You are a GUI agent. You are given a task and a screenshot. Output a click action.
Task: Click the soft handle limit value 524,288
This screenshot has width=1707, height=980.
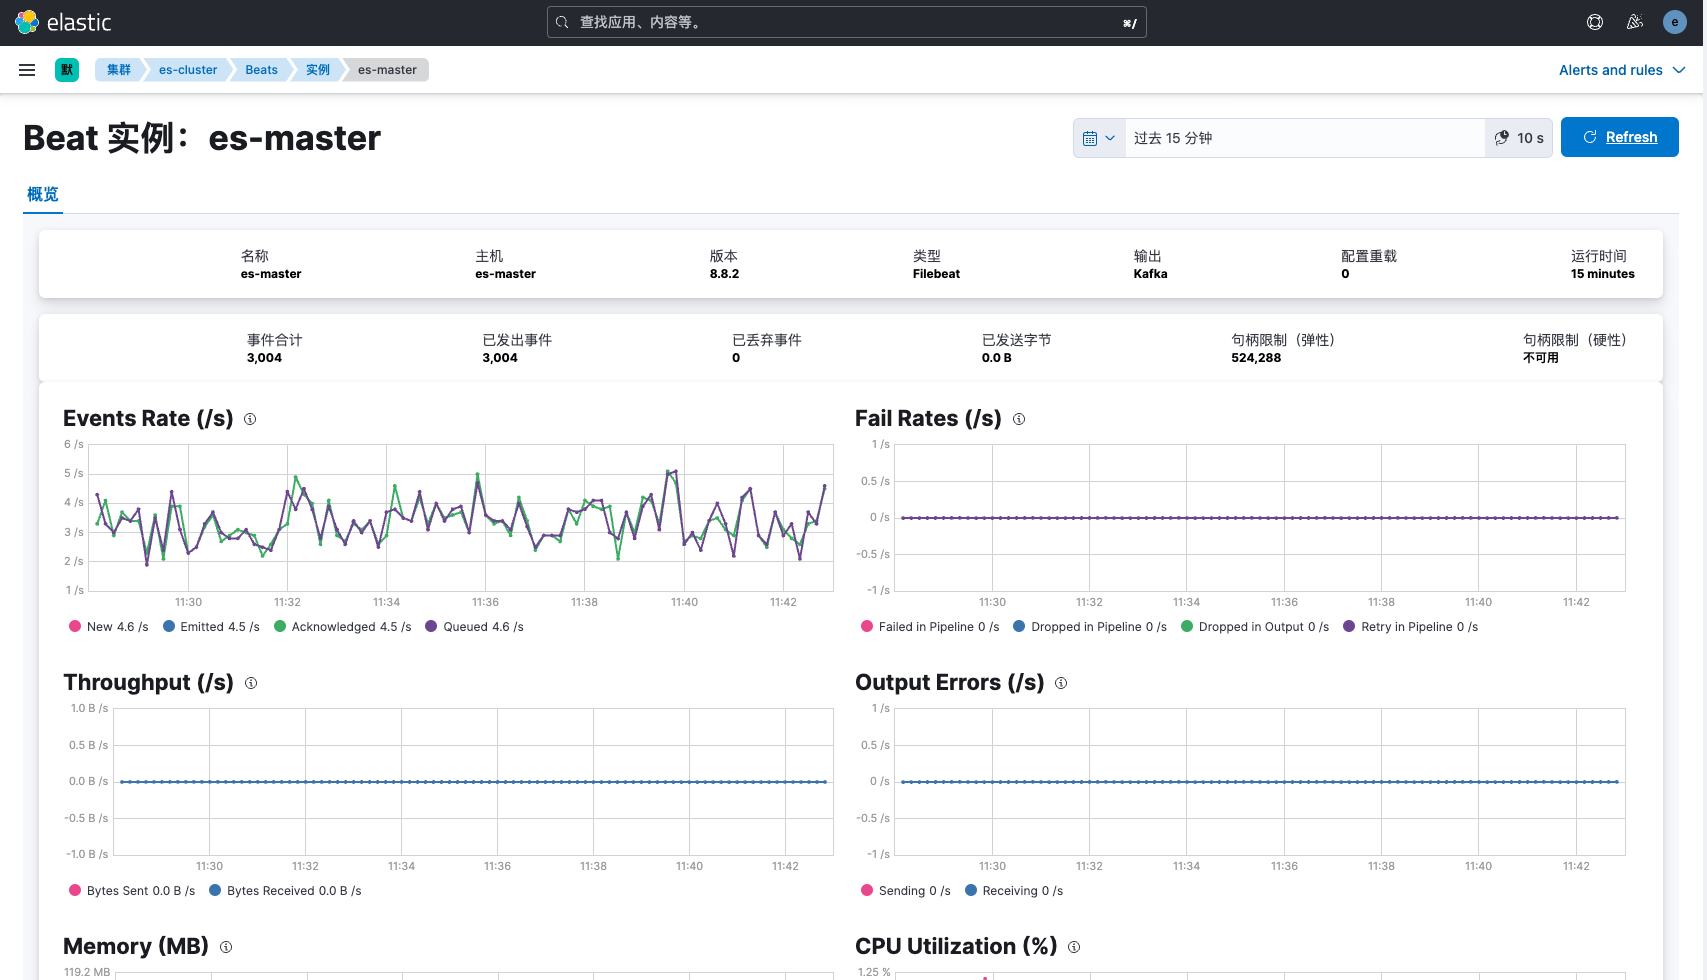1256,358
